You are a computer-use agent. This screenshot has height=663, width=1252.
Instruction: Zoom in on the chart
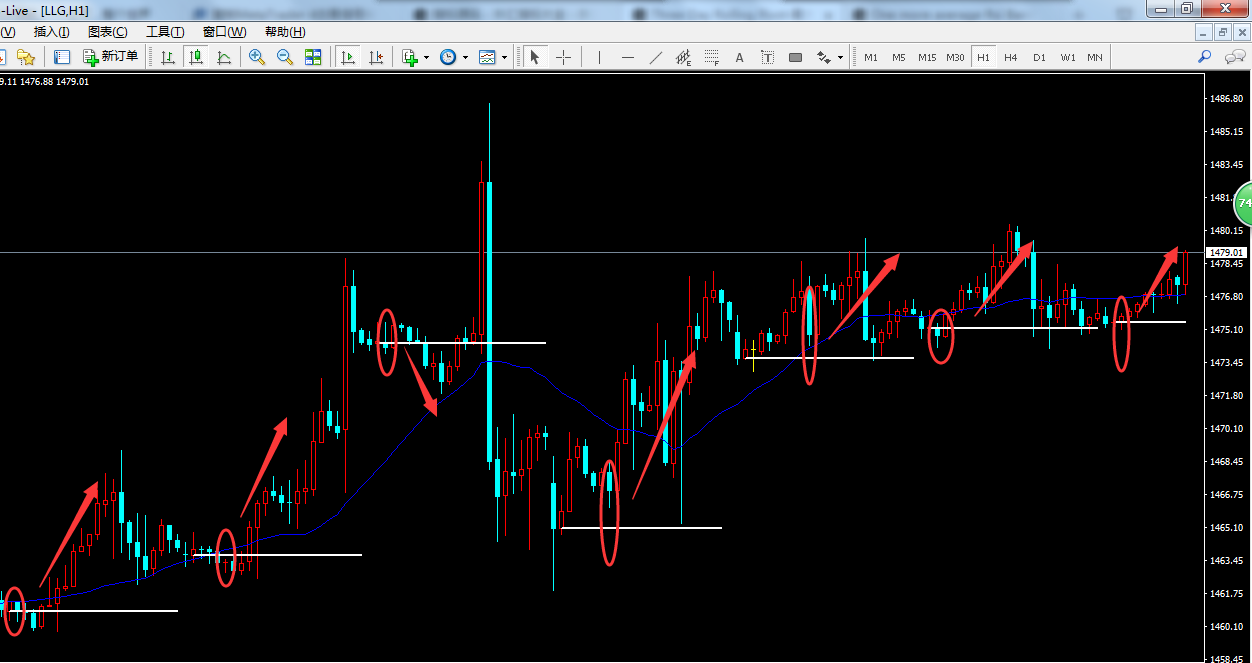coord(257,57)
